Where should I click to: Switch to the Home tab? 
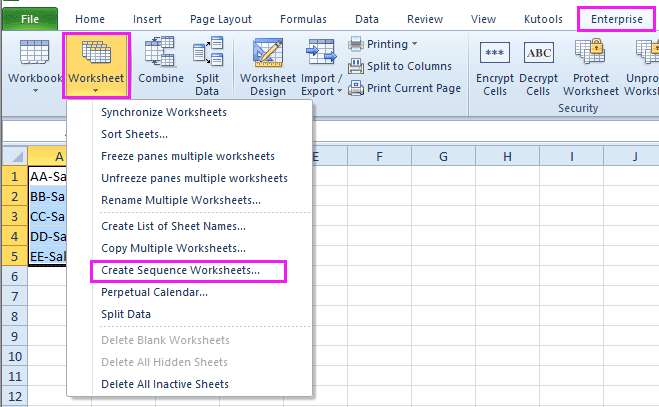(90, 19)
